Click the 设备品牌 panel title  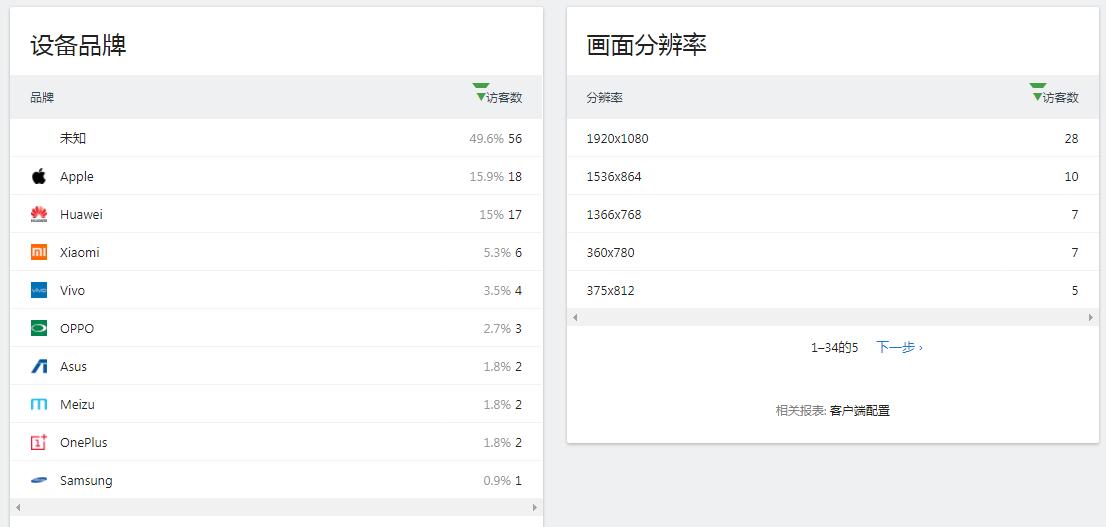coord(78,45)
